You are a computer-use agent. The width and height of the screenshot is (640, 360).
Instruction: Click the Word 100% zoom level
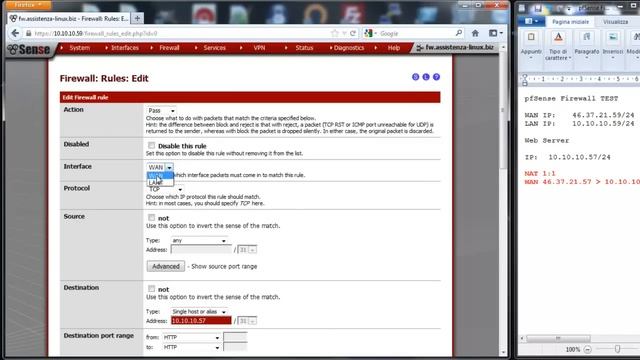tap(573, 349)
